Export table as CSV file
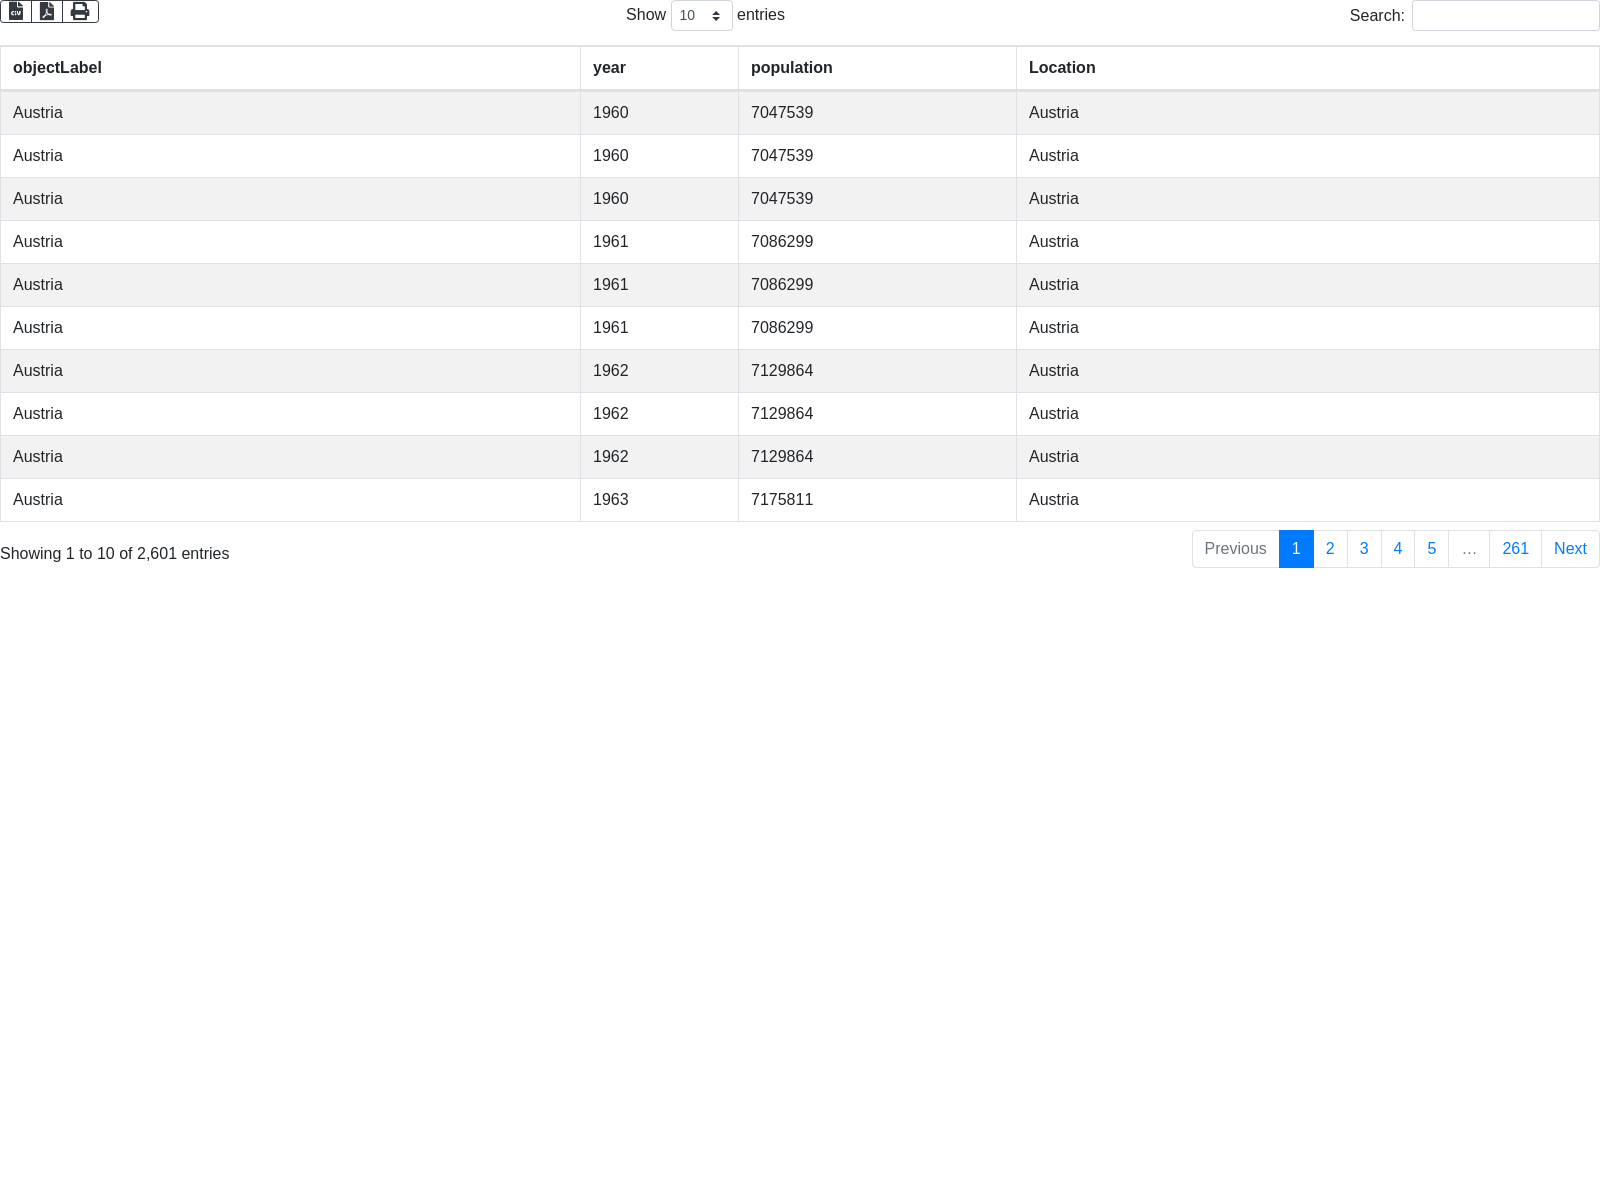This screenshot has width=1600, height=1200. click(x=16, y=11)
